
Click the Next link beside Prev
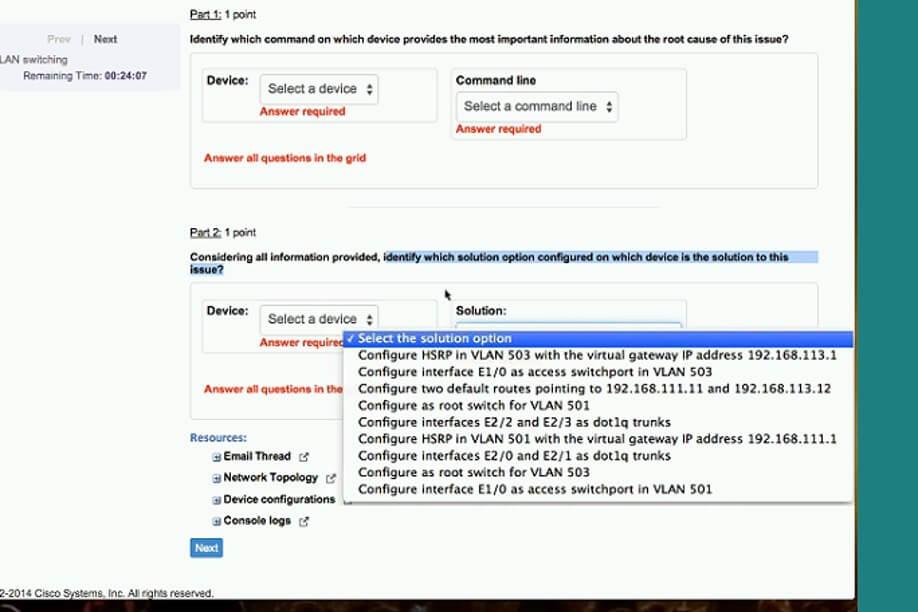pos(105,40)
